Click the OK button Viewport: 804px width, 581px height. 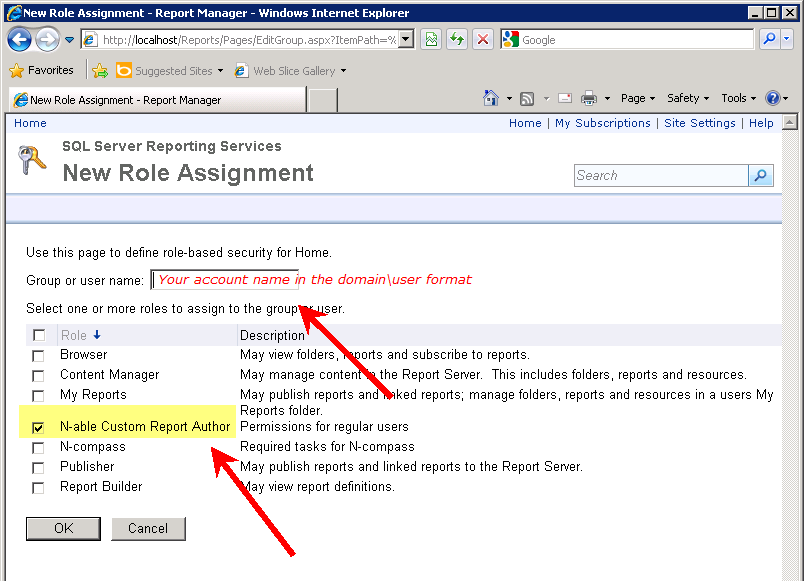tap(64, 529)
